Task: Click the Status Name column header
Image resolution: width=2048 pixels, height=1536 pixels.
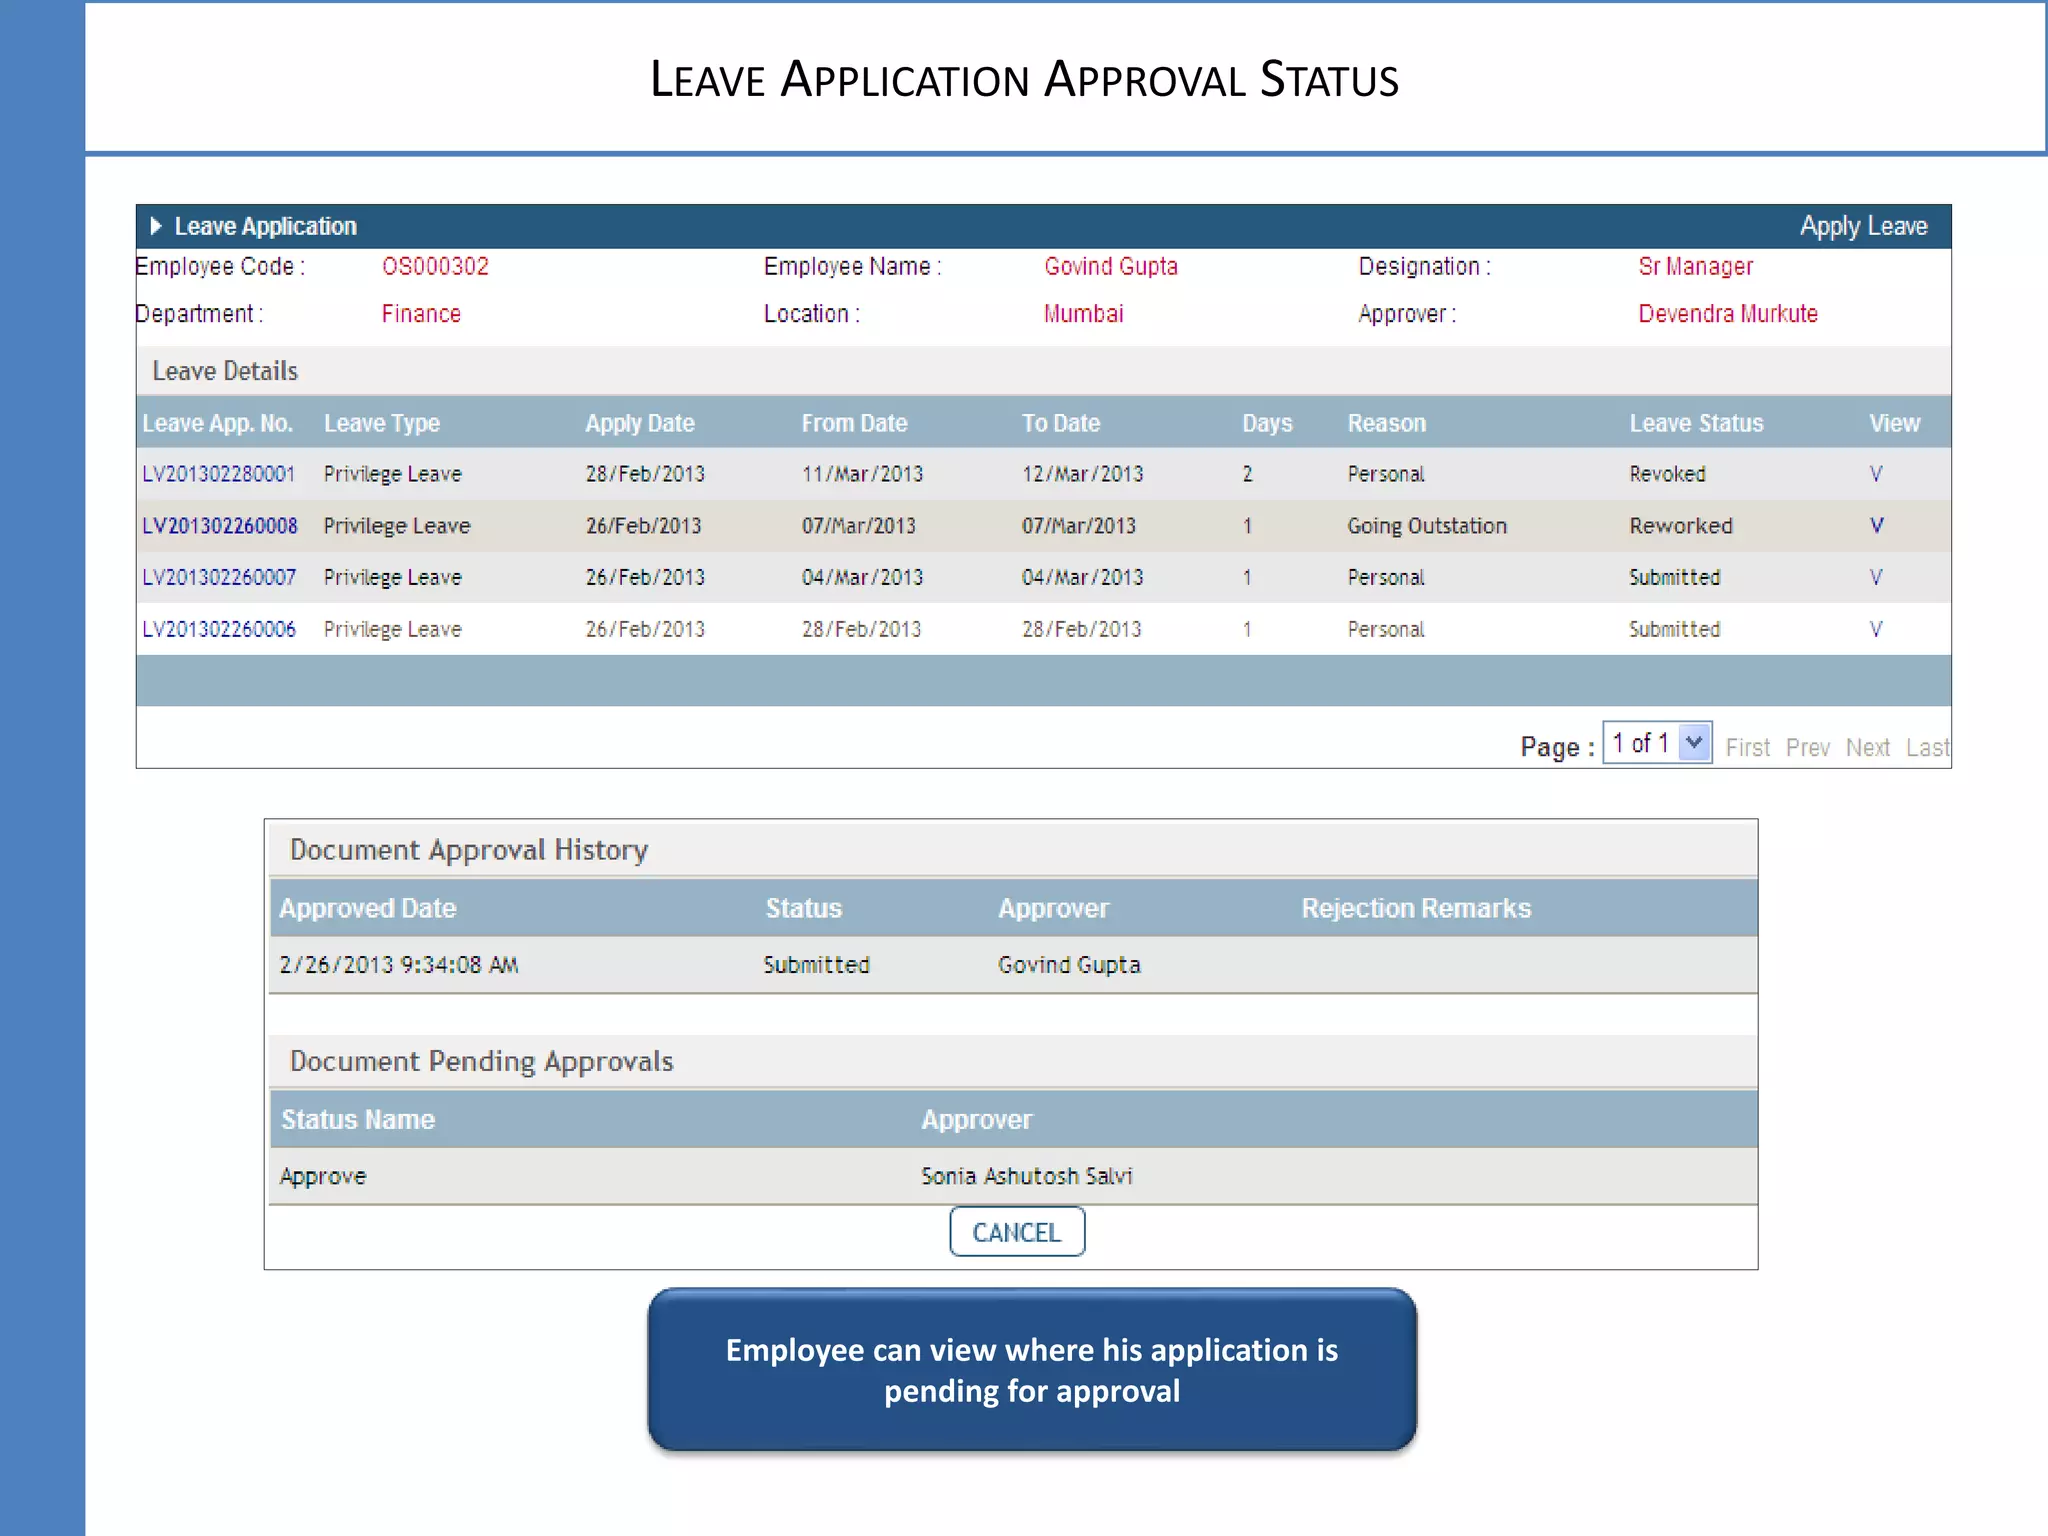Action: (x=358, y=1119)
